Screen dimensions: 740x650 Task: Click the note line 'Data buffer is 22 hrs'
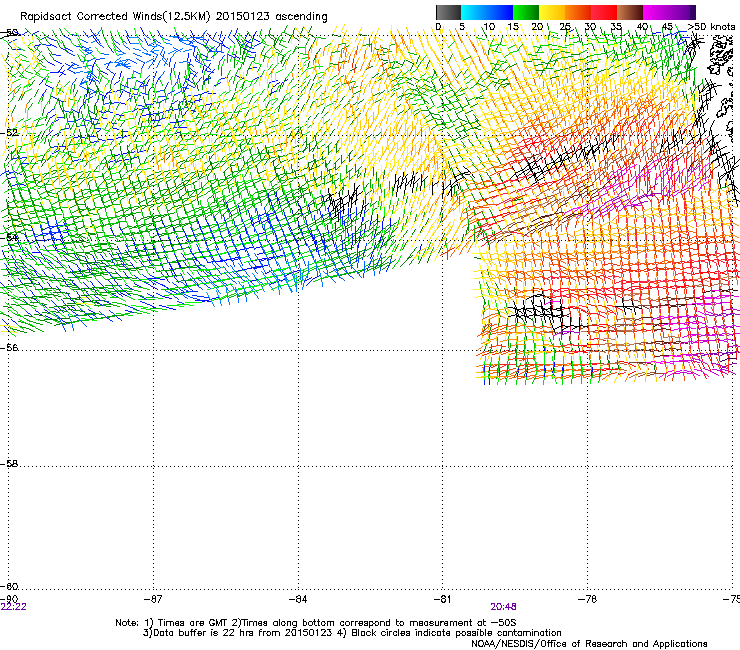click(x=352, y=633)
